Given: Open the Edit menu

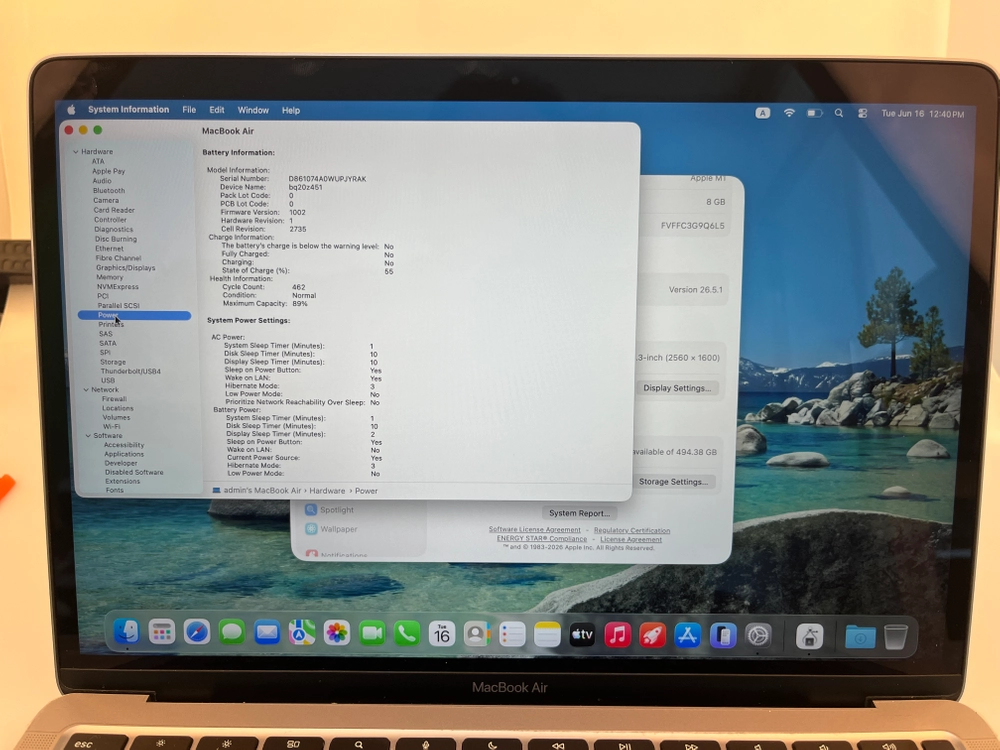Looking at the screenshot, I should [x=217, y=110].
